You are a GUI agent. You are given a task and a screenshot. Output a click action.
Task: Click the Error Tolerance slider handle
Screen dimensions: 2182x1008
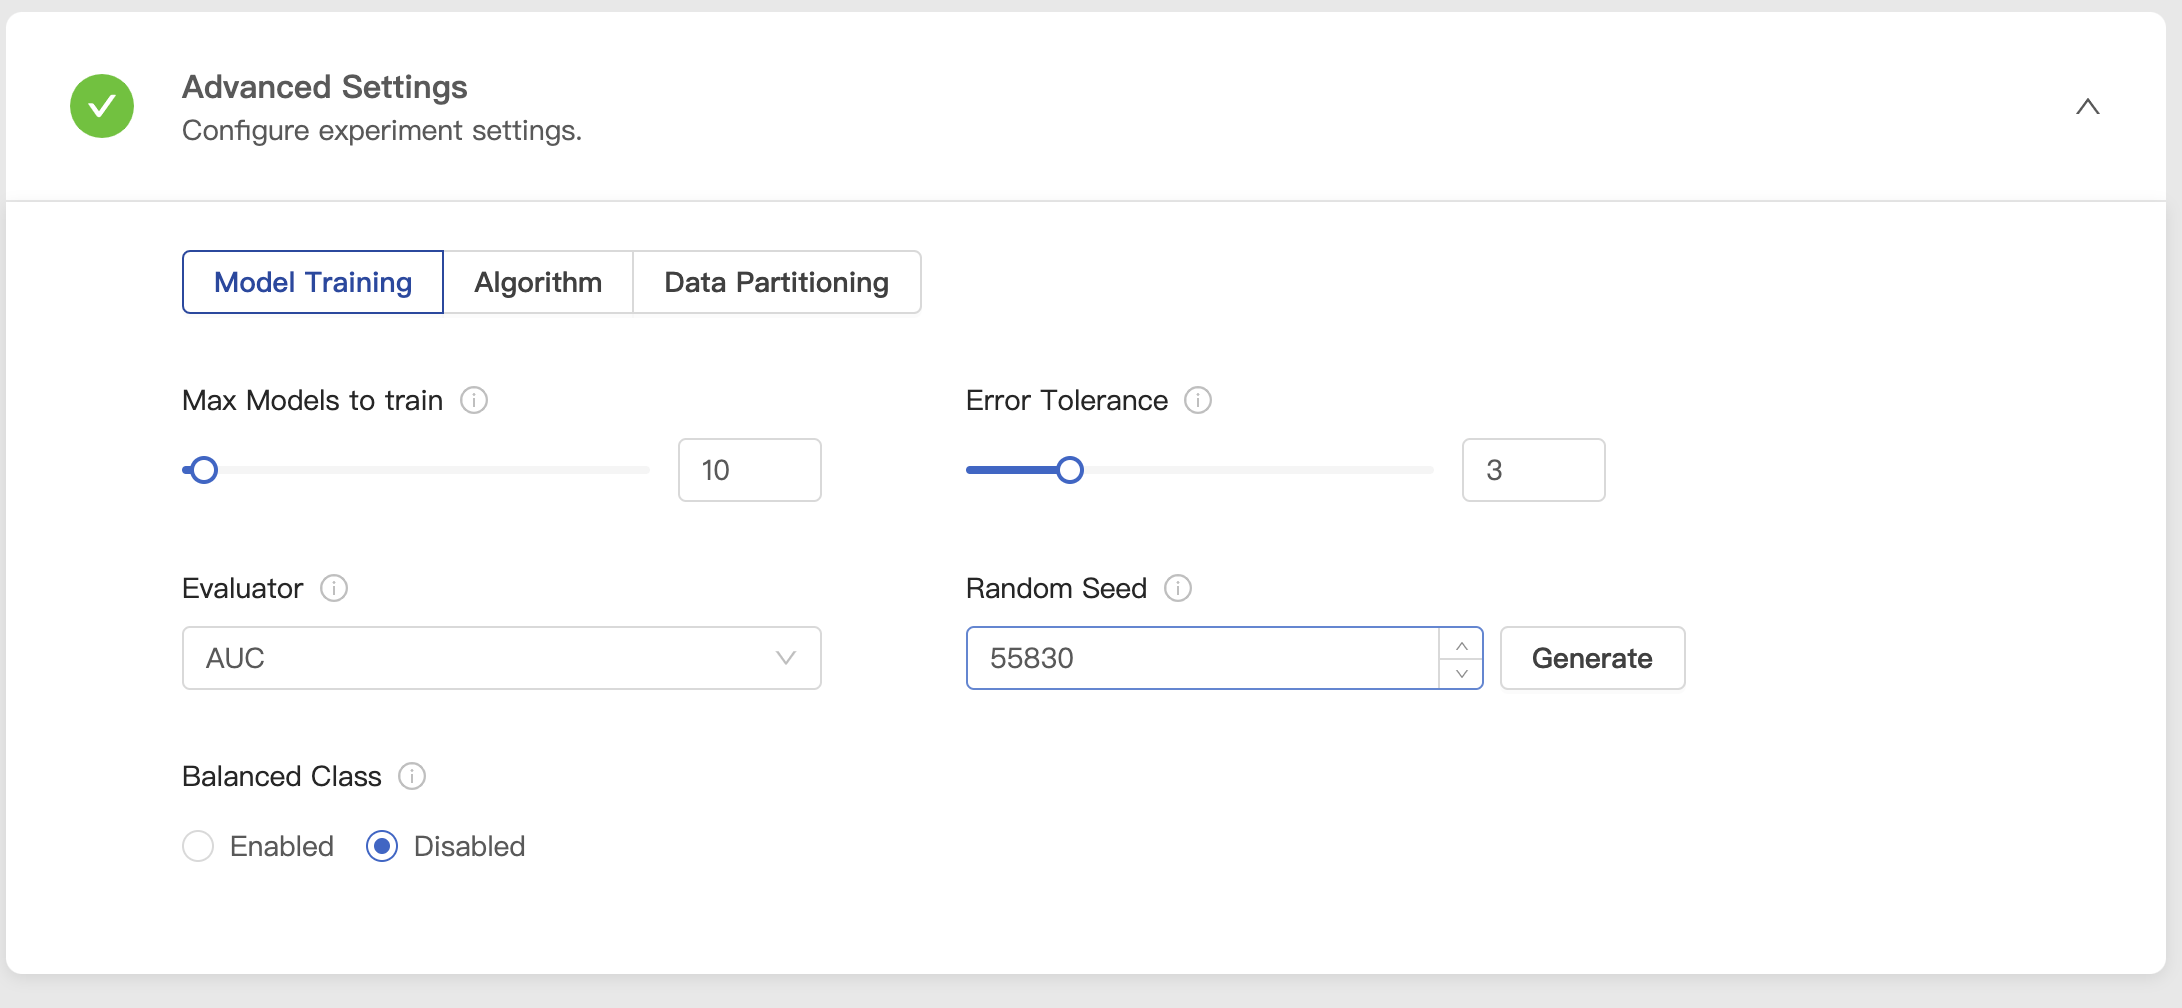point(1070,470)
